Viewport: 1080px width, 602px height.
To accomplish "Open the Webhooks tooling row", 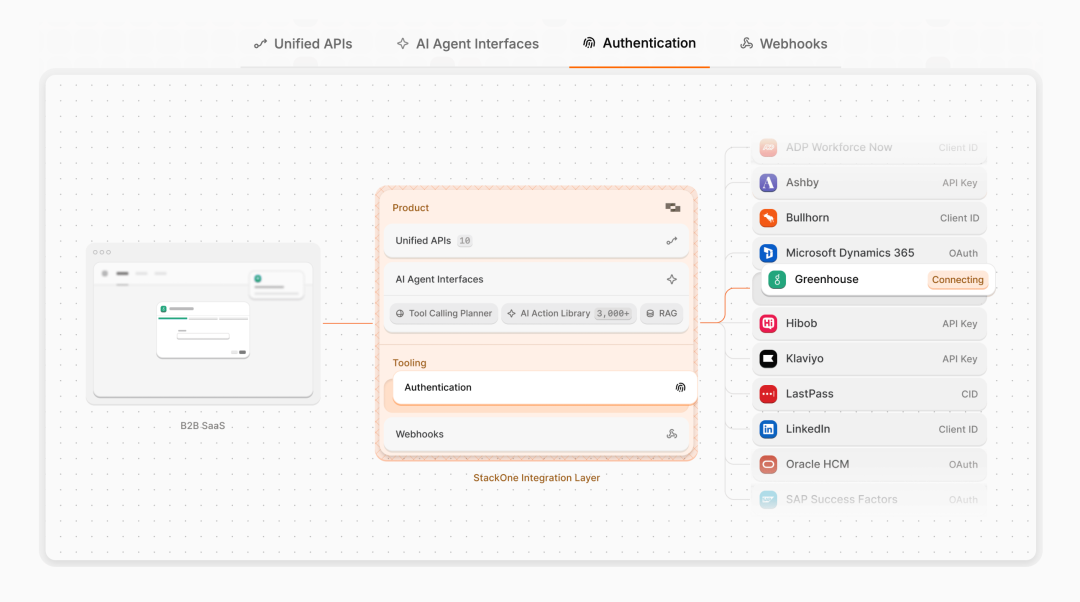I will tap(536, 434).
